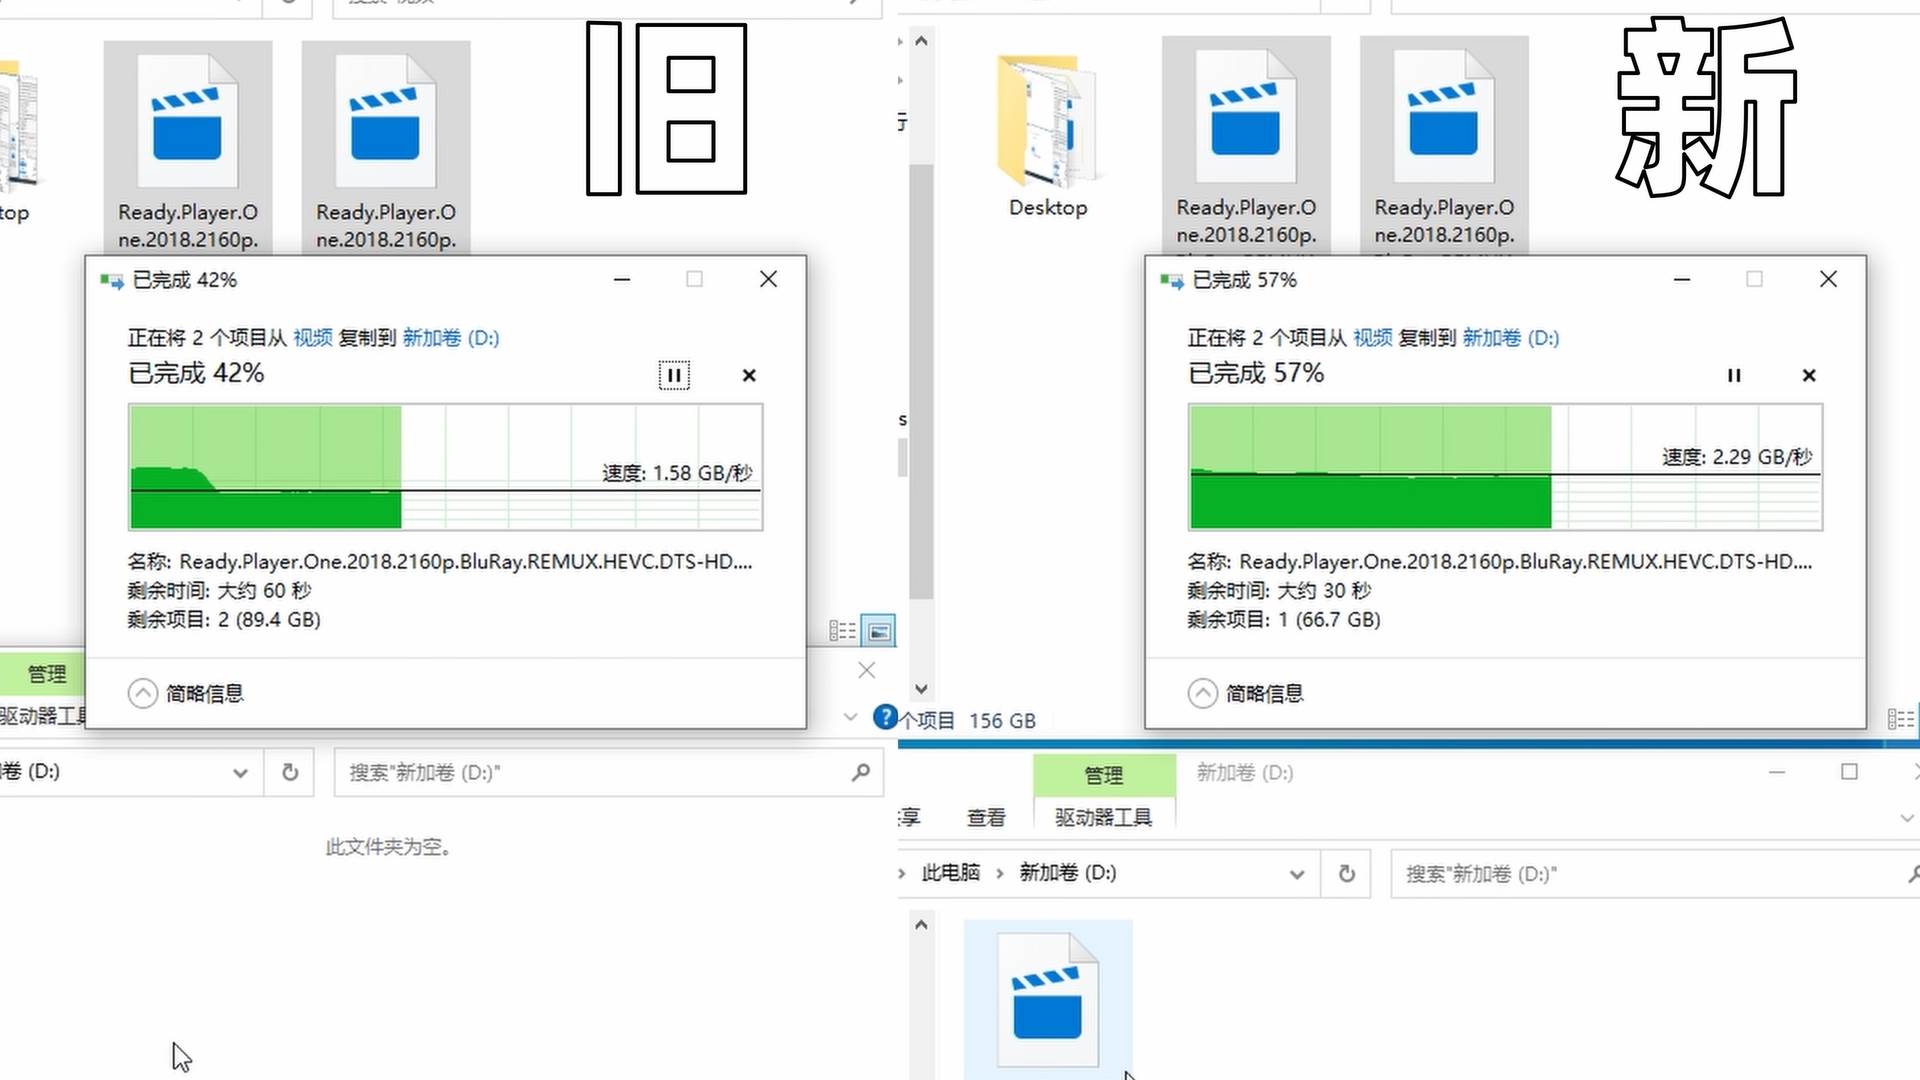
Task: Switch to large thumbnail view in the status bar
Action: [878, 630]
